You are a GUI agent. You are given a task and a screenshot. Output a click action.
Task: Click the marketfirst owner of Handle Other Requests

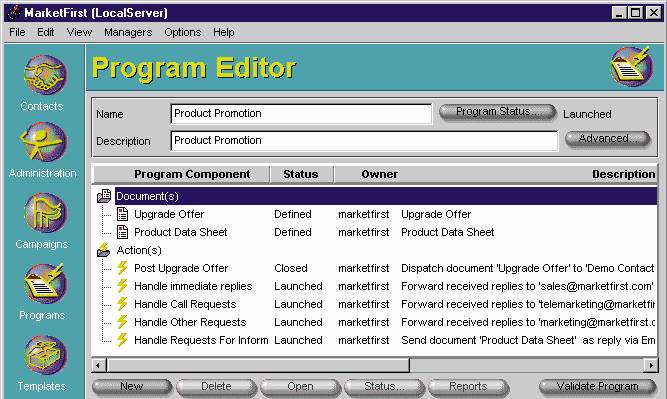tap(363, 322)
